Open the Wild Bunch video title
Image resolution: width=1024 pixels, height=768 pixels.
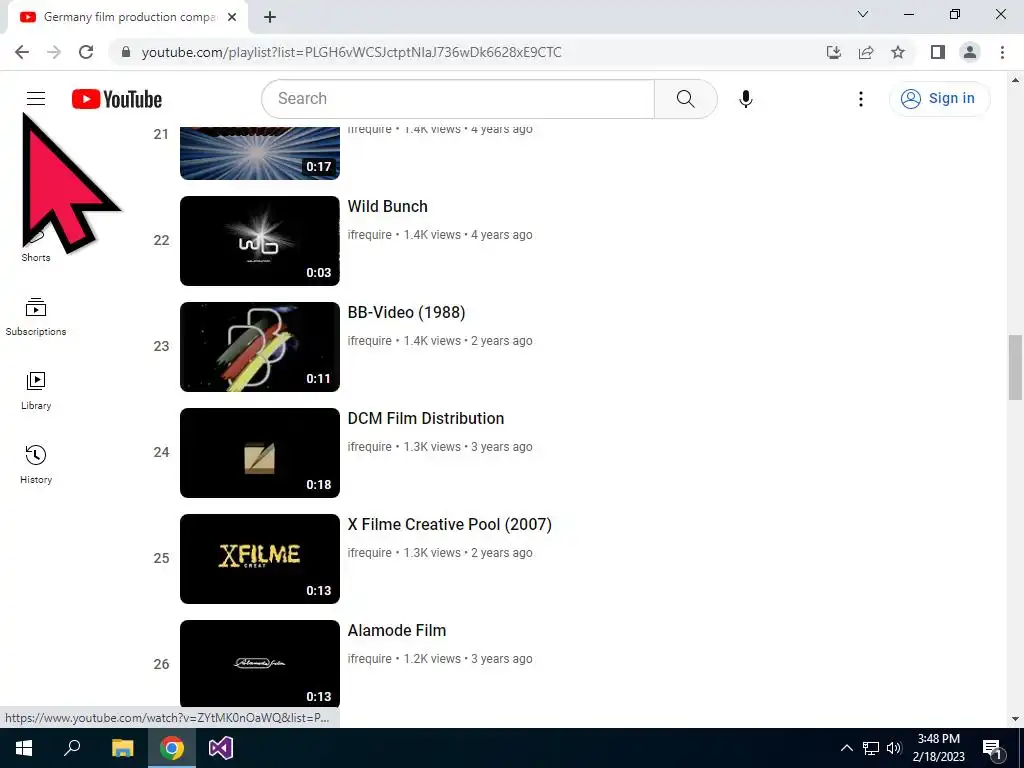pyautogui.click(x=387, y=206)
